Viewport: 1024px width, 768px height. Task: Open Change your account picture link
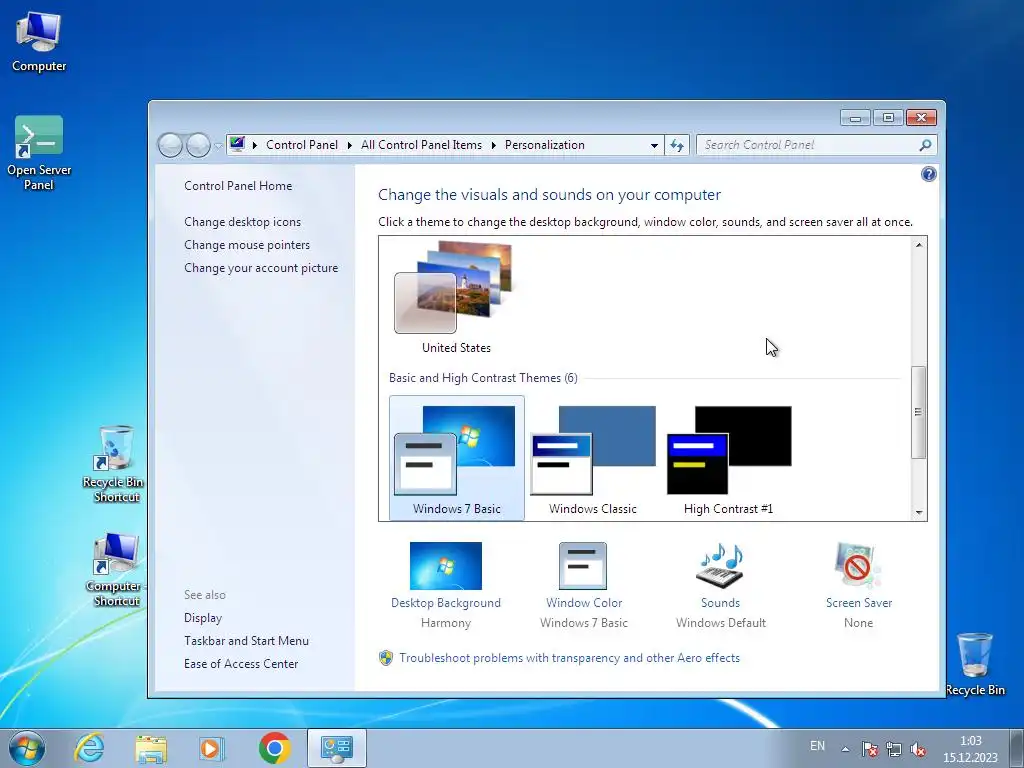tap(261, 268)
